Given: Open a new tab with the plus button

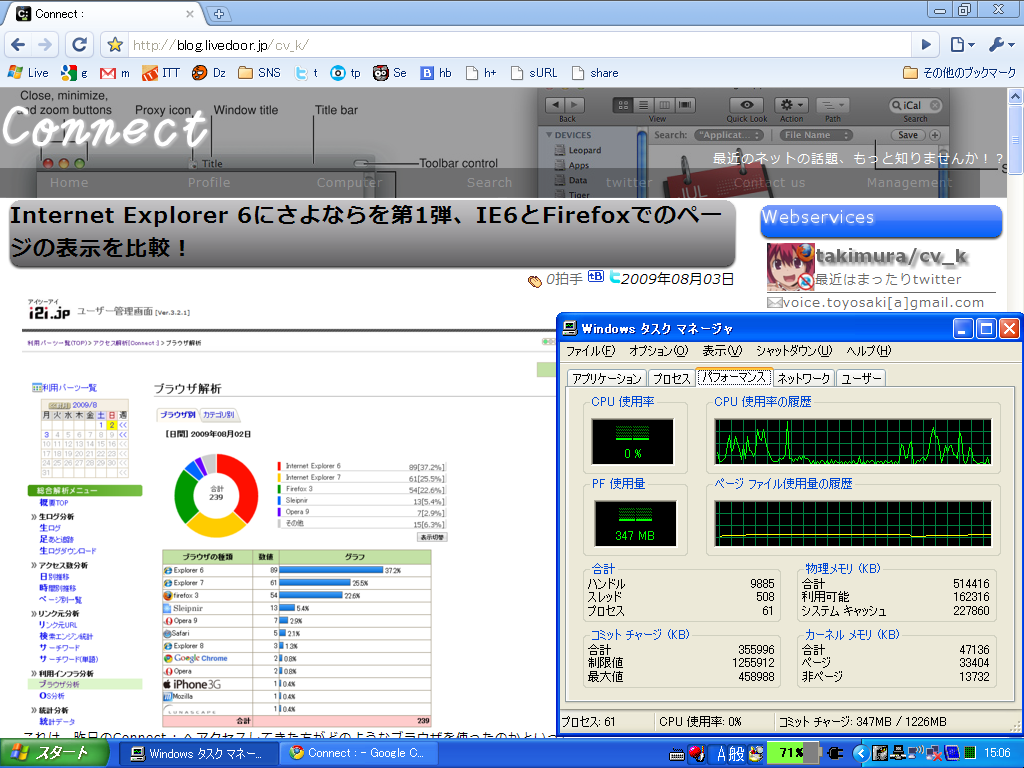Looking at the screenshot, I should point(219,13).
